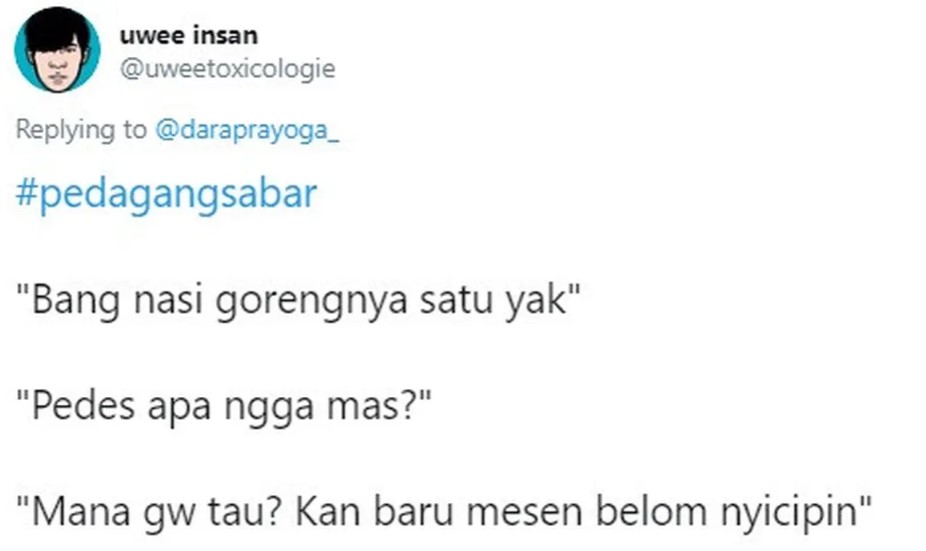Visit the @daraprayoga_ mention link
The height and width of the screenshot is (551, 926).
point(247,130)
